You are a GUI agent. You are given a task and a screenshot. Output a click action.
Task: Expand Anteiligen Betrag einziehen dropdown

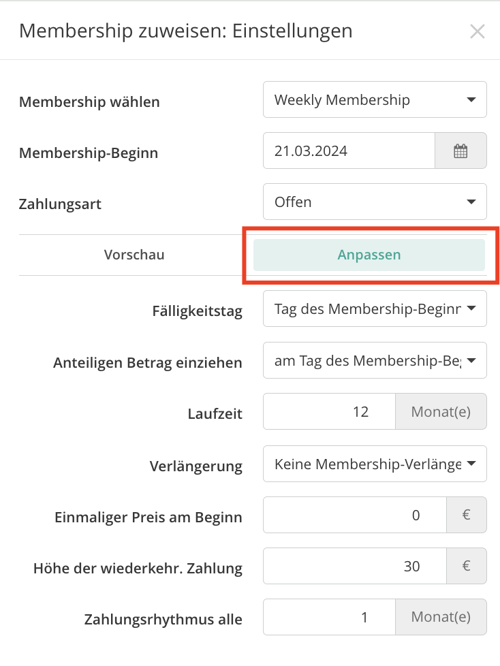(375, 361)
